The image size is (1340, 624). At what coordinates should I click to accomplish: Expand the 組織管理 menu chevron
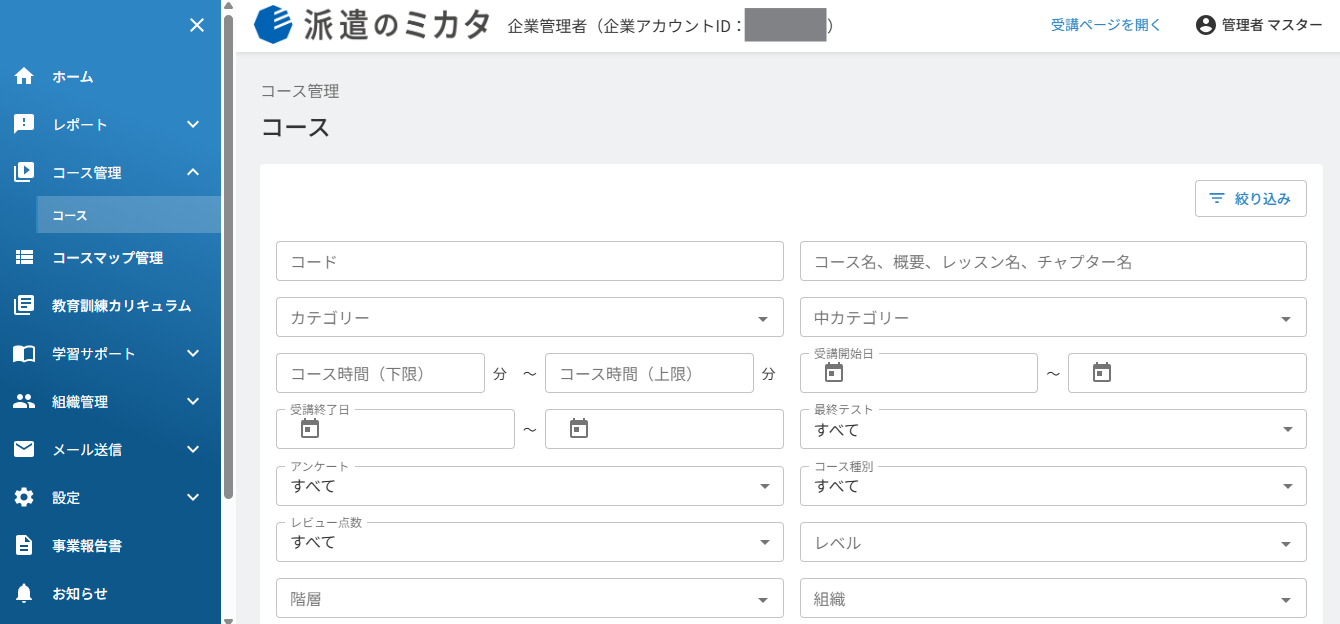[194, 402]
